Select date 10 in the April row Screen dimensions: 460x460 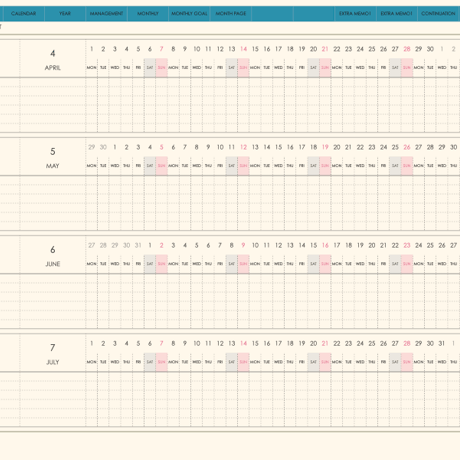coord(197,49)
